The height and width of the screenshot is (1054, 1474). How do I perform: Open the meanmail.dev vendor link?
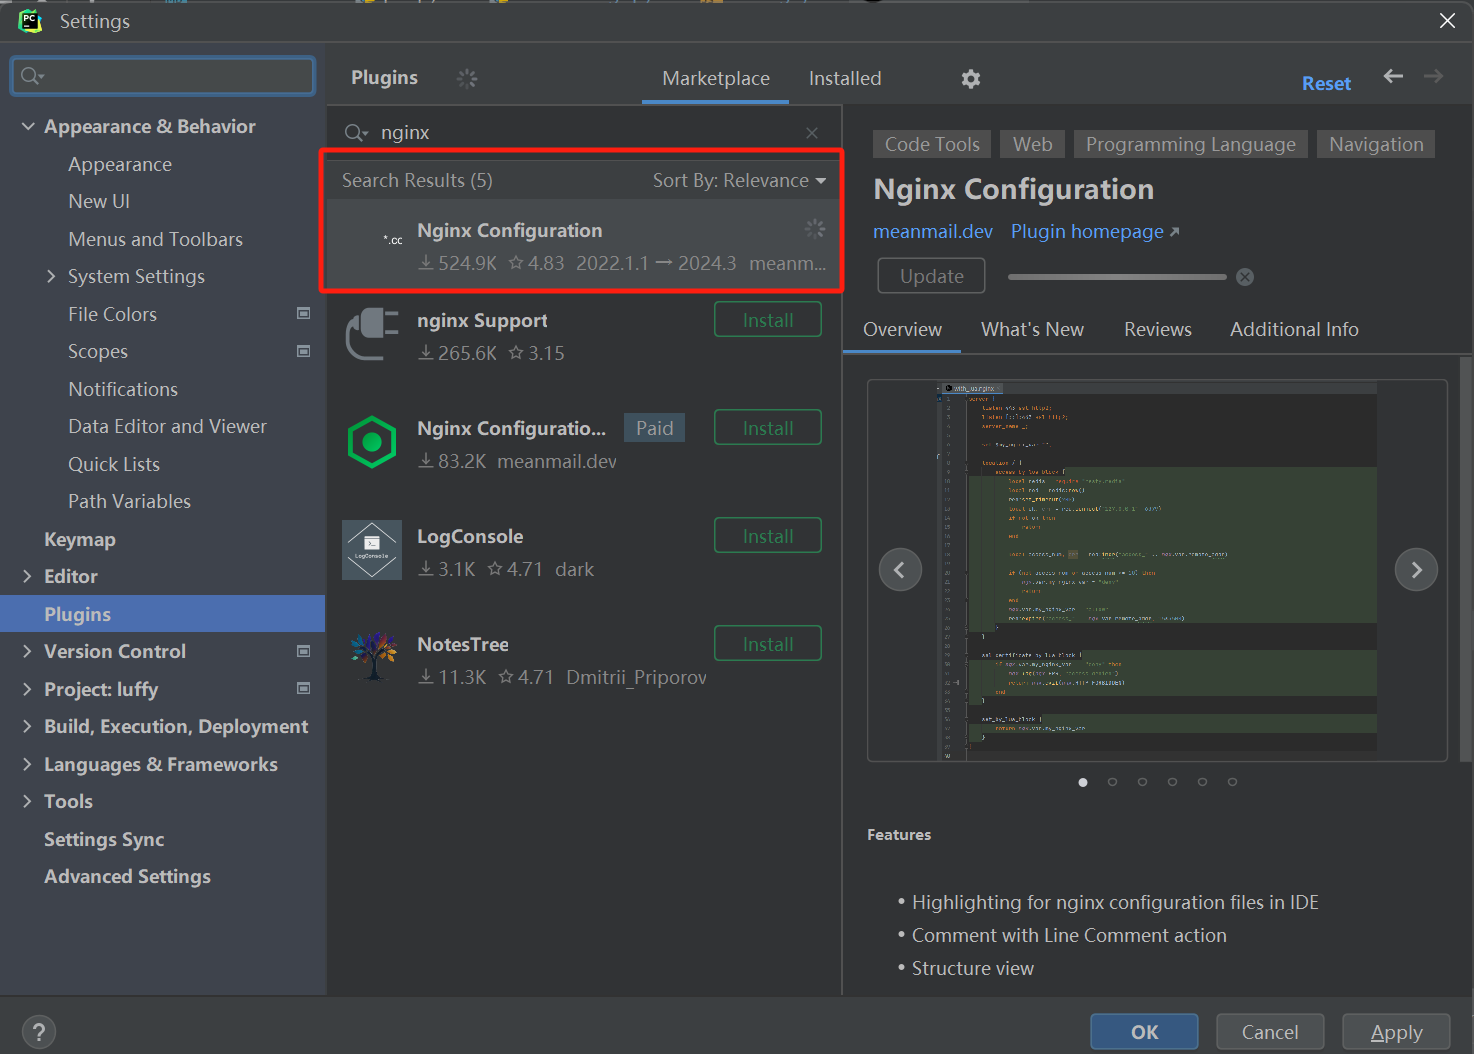point(933,231)
